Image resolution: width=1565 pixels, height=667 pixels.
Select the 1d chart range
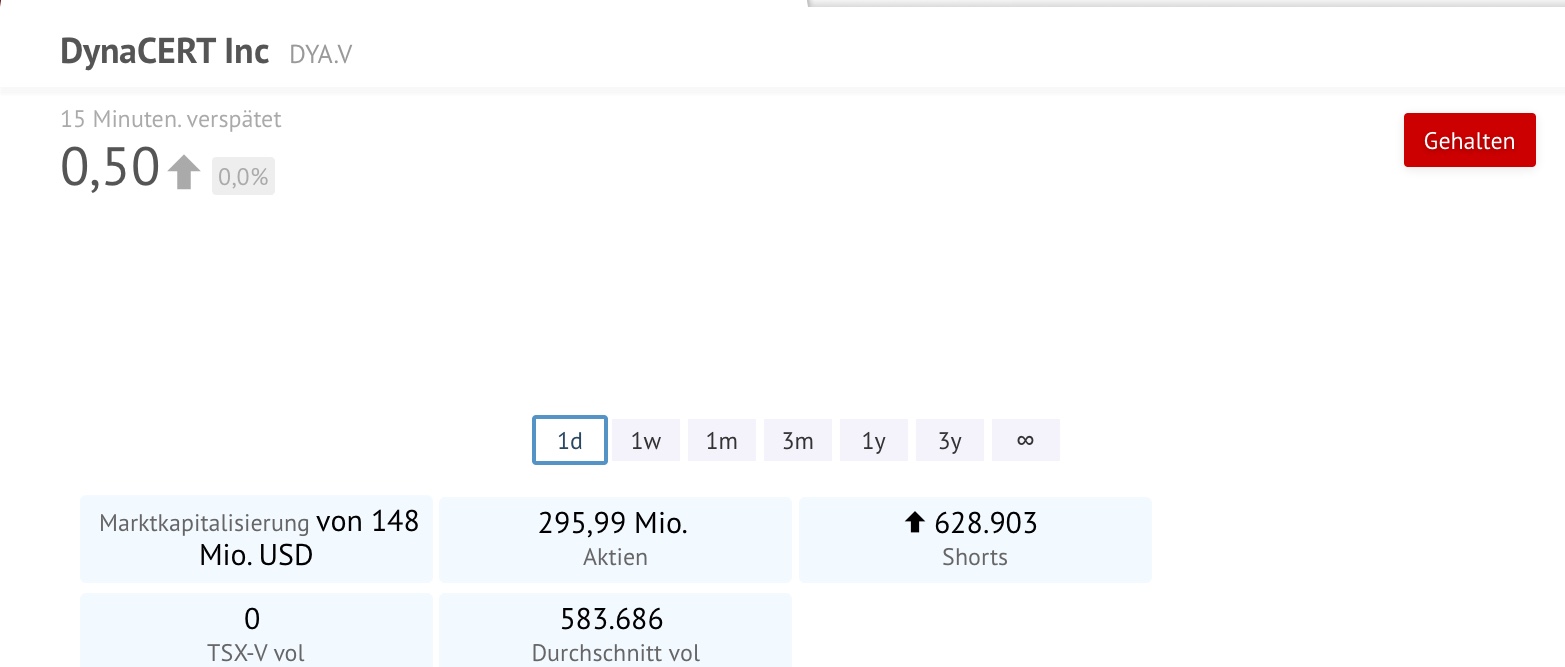[569, 440]
